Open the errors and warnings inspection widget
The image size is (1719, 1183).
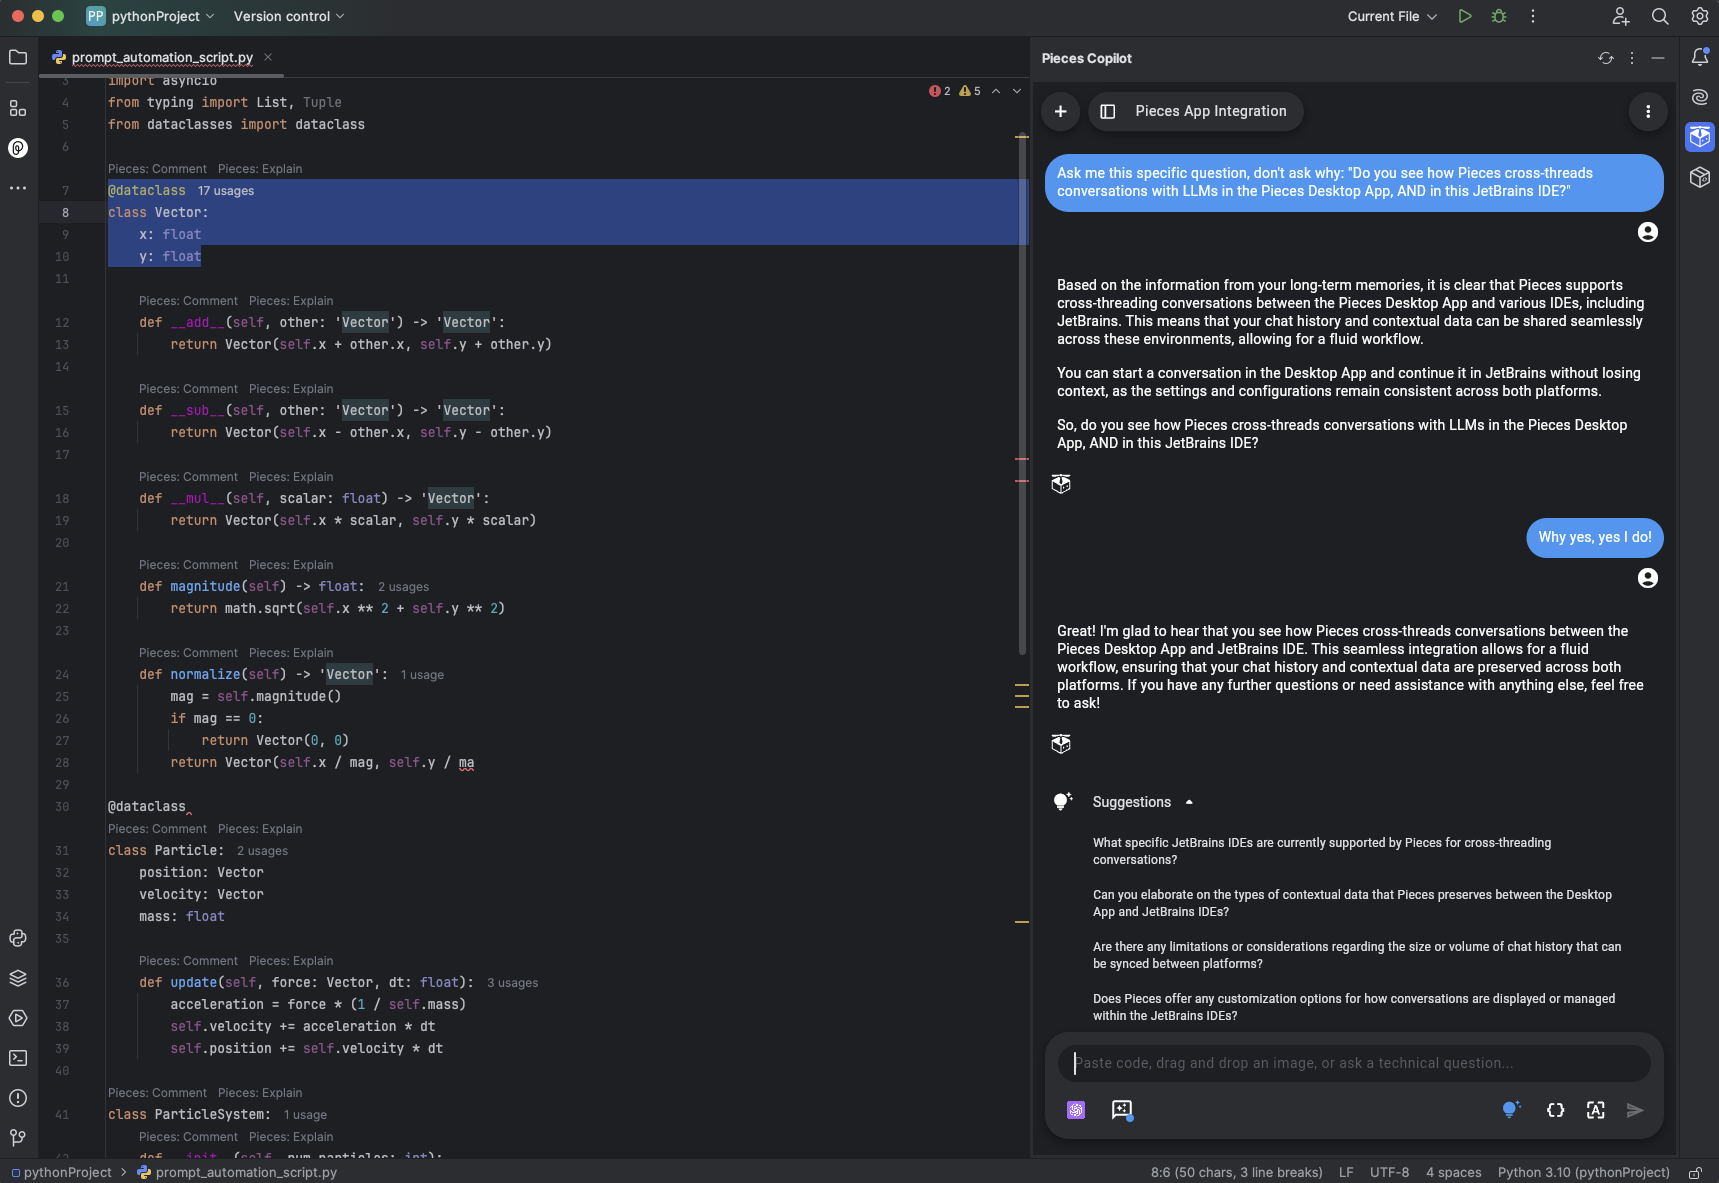(955, 91)
